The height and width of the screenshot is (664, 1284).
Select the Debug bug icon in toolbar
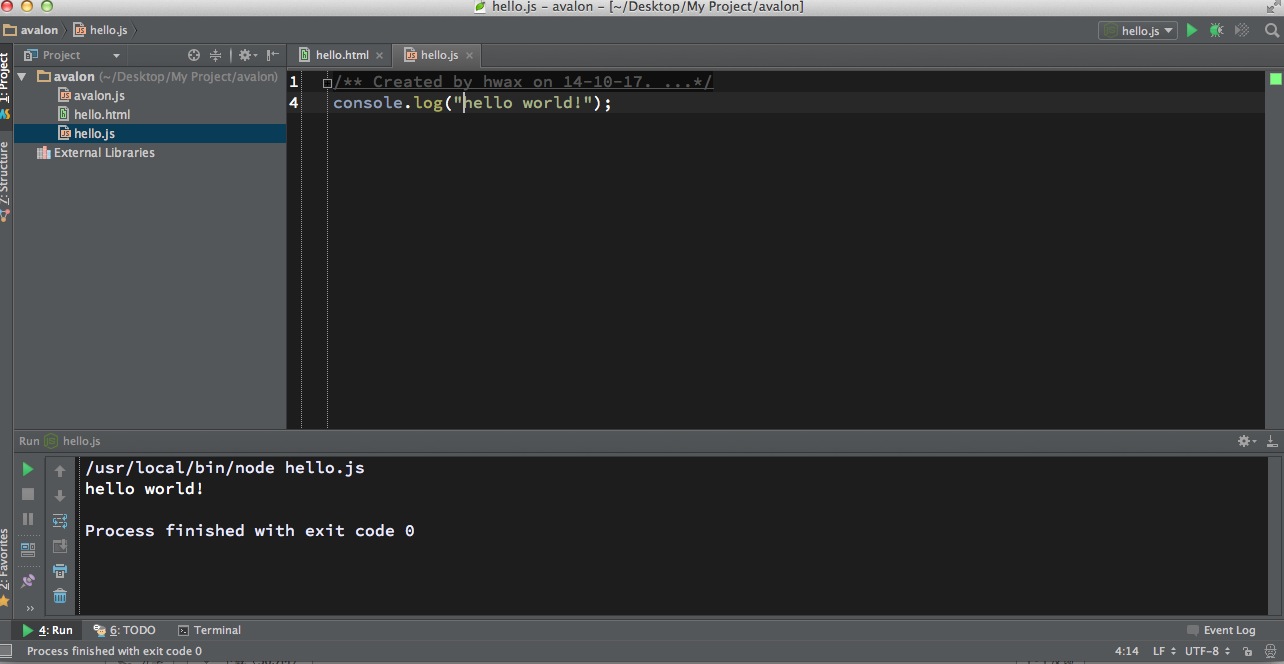[x=1216, y=30]
